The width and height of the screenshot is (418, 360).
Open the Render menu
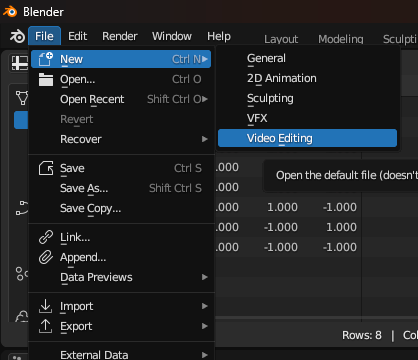(x=120, y=36)
